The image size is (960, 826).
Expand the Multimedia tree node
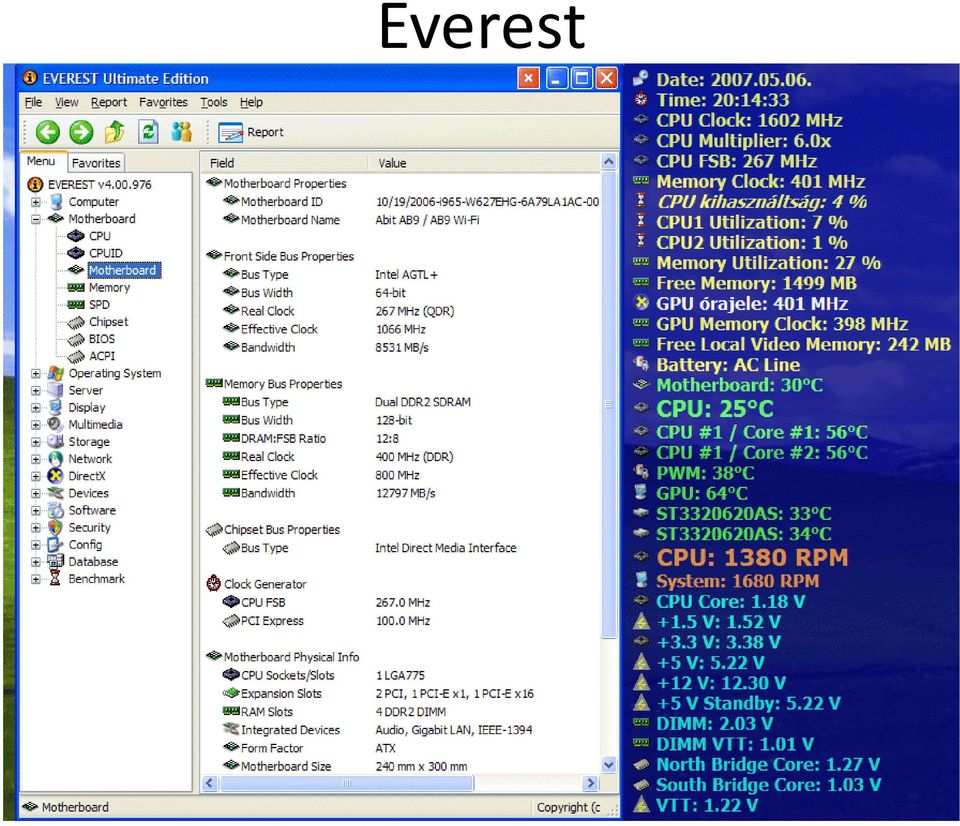click(36, 424)
